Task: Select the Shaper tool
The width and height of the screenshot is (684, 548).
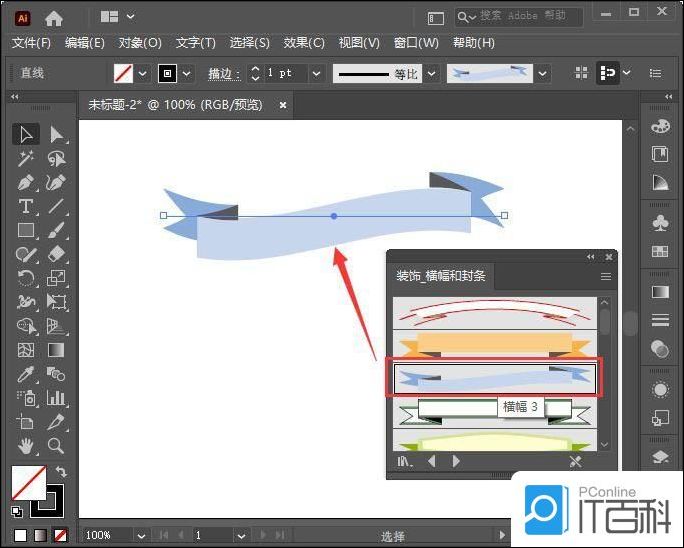Action: point(26,254)
